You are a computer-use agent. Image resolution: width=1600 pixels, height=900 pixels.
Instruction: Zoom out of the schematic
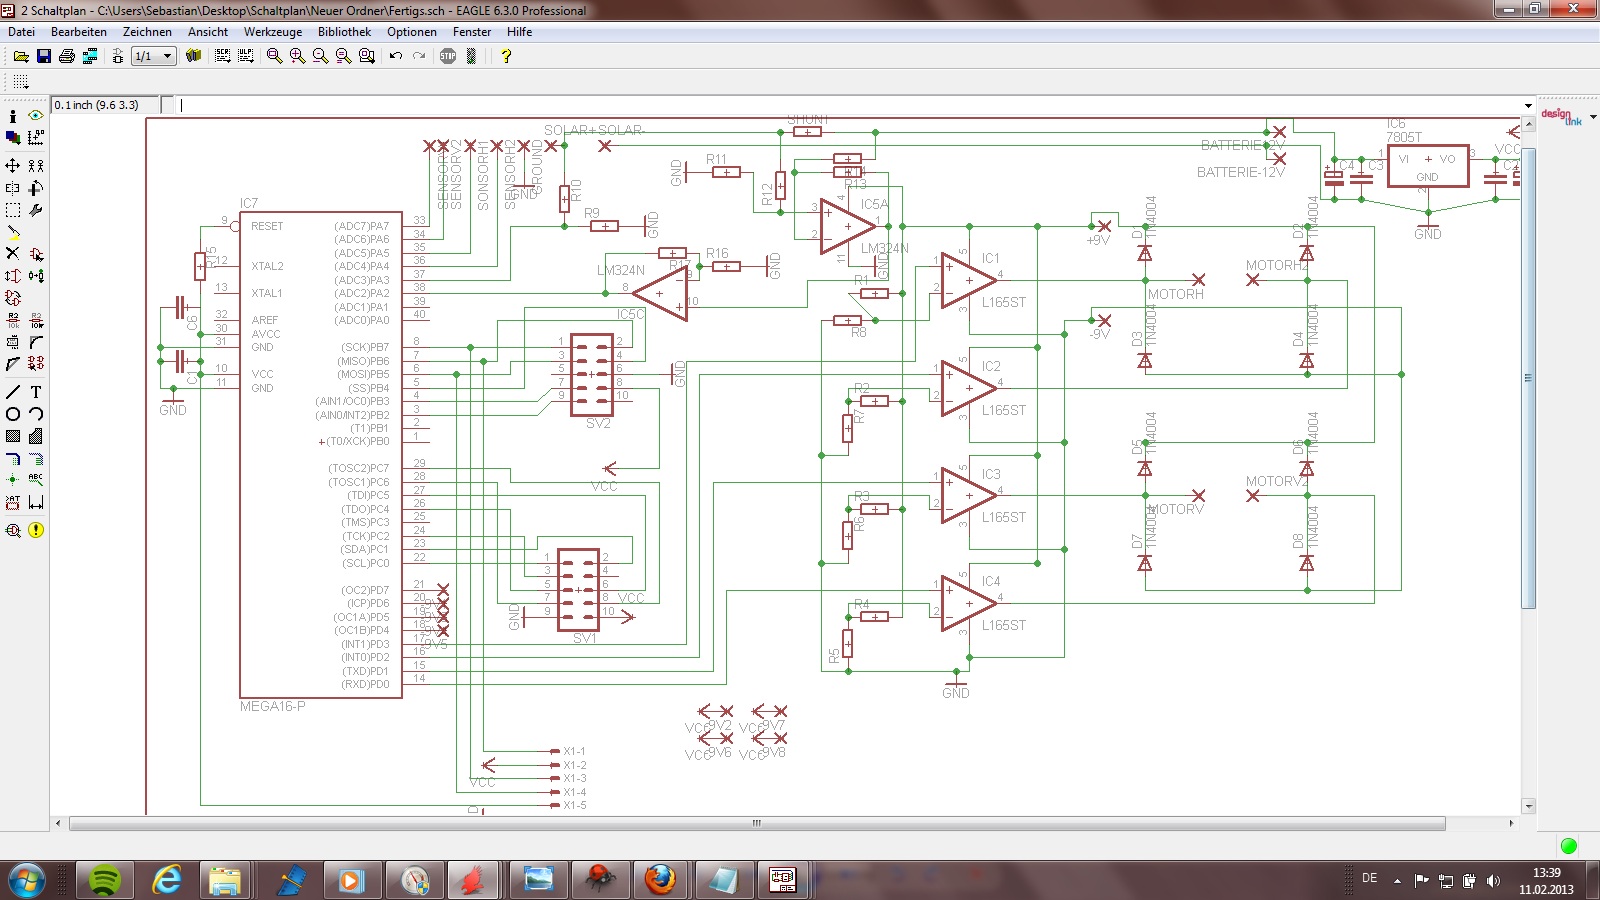coord(321,56)
